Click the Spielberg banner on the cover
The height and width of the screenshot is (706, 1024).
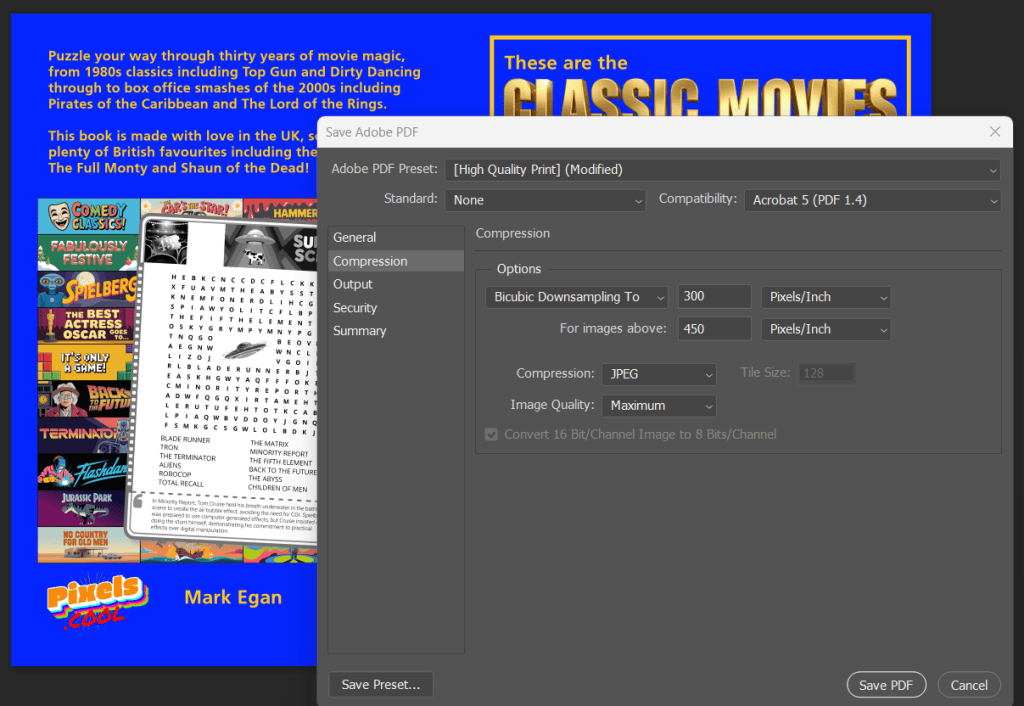tap(88, 289)
